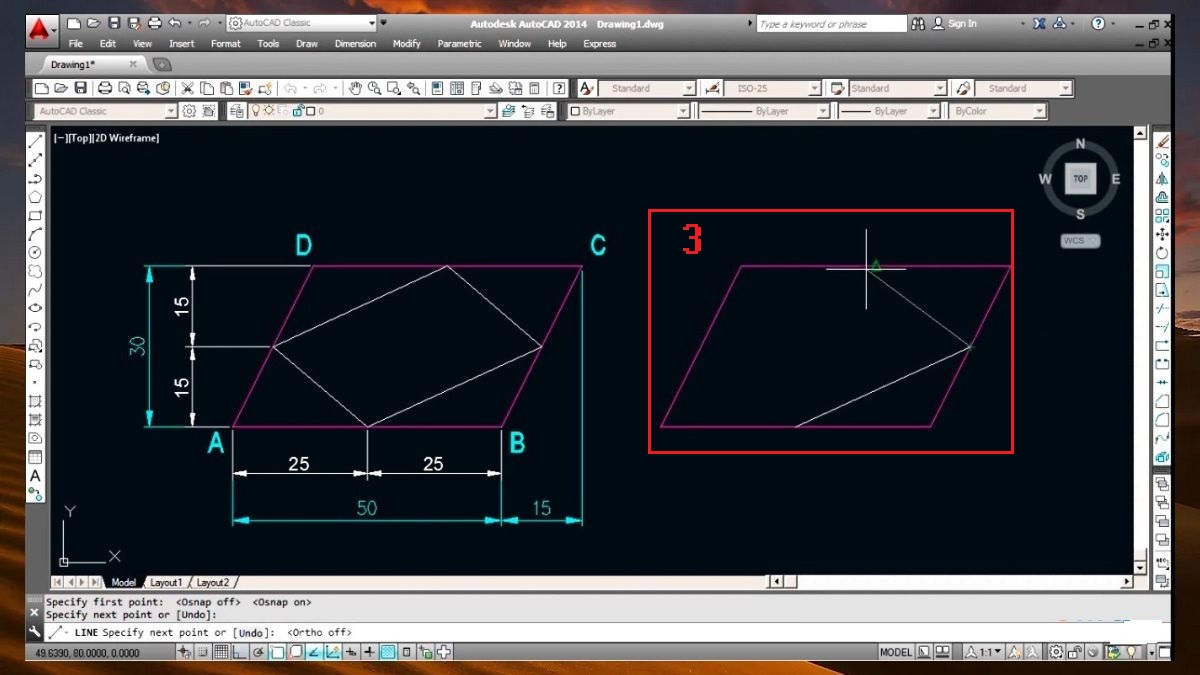
Task: Click the Dimension Style icon beside ISO-25
Action: [x=712, y=88]
